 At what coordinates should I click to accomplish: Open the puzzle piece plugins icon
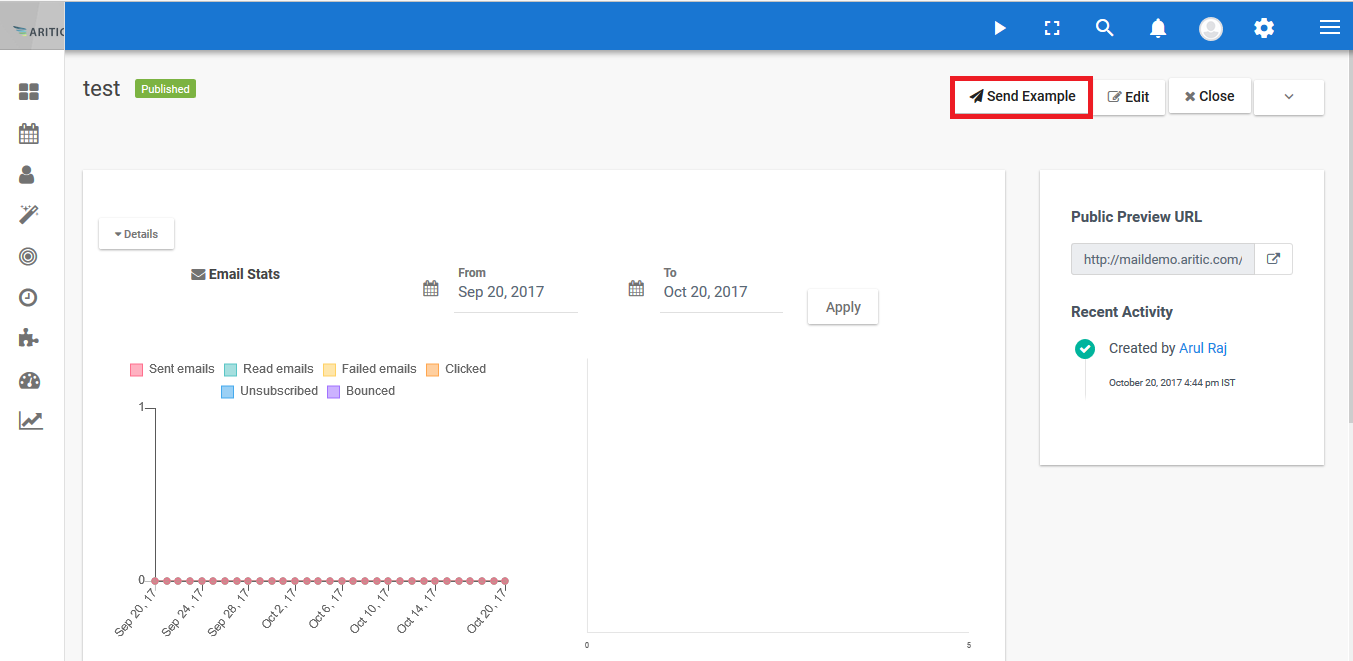[x=29, y=338]
